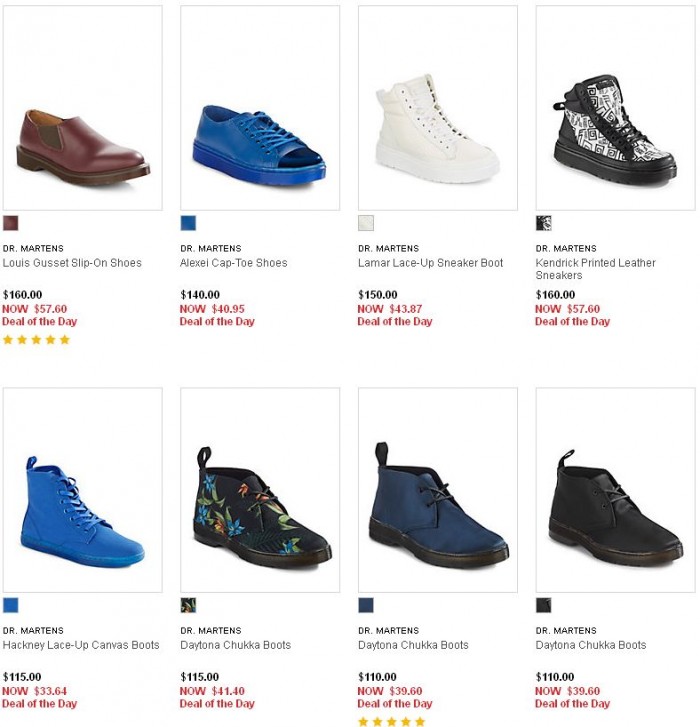The height and width of the screenshot is (727, 700).
Task: Go to Lamar Lace-Up Sneaker Boot page
Action: [430, 263]
